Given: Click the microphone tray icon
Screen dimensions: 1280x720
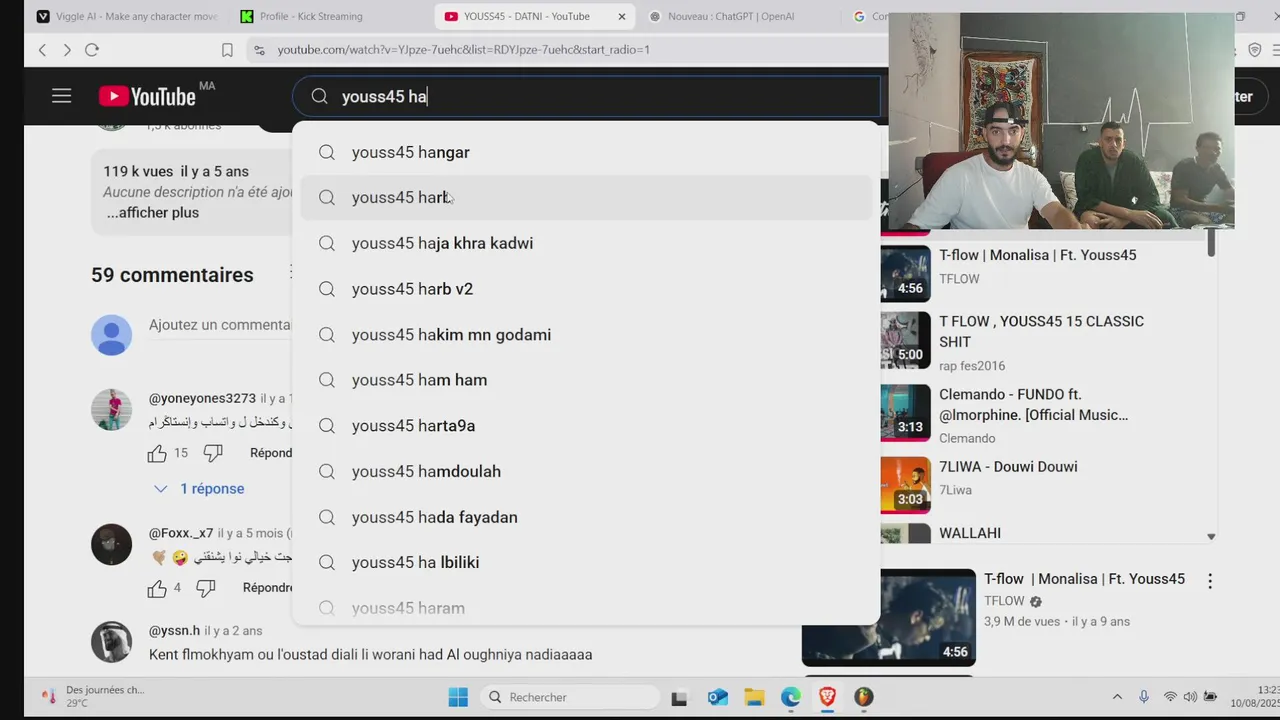Looking at the screenshot, I should click(x=1144, y=697).
